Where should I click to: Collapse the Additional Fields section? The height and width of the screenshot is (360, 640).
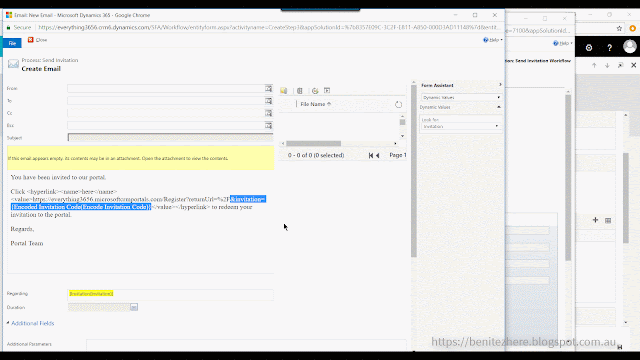31,323
